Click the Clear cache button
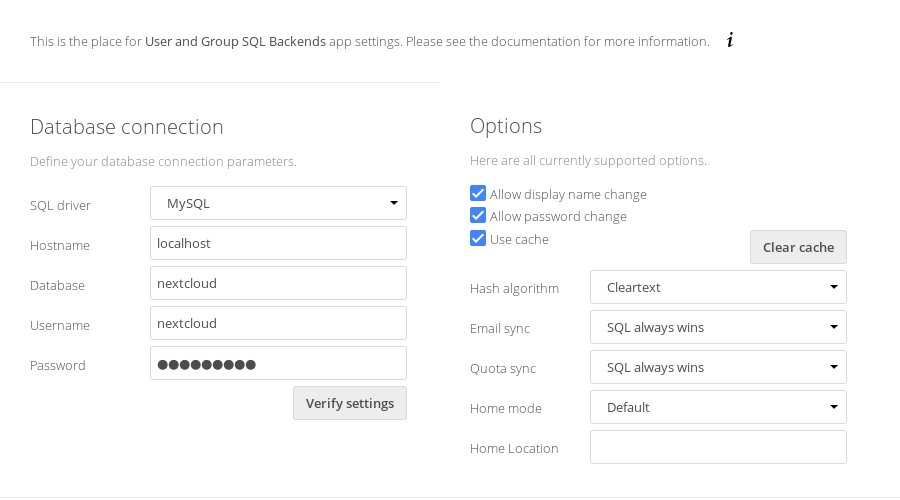Viewport: 900px width, 500px height. [798, 247]
